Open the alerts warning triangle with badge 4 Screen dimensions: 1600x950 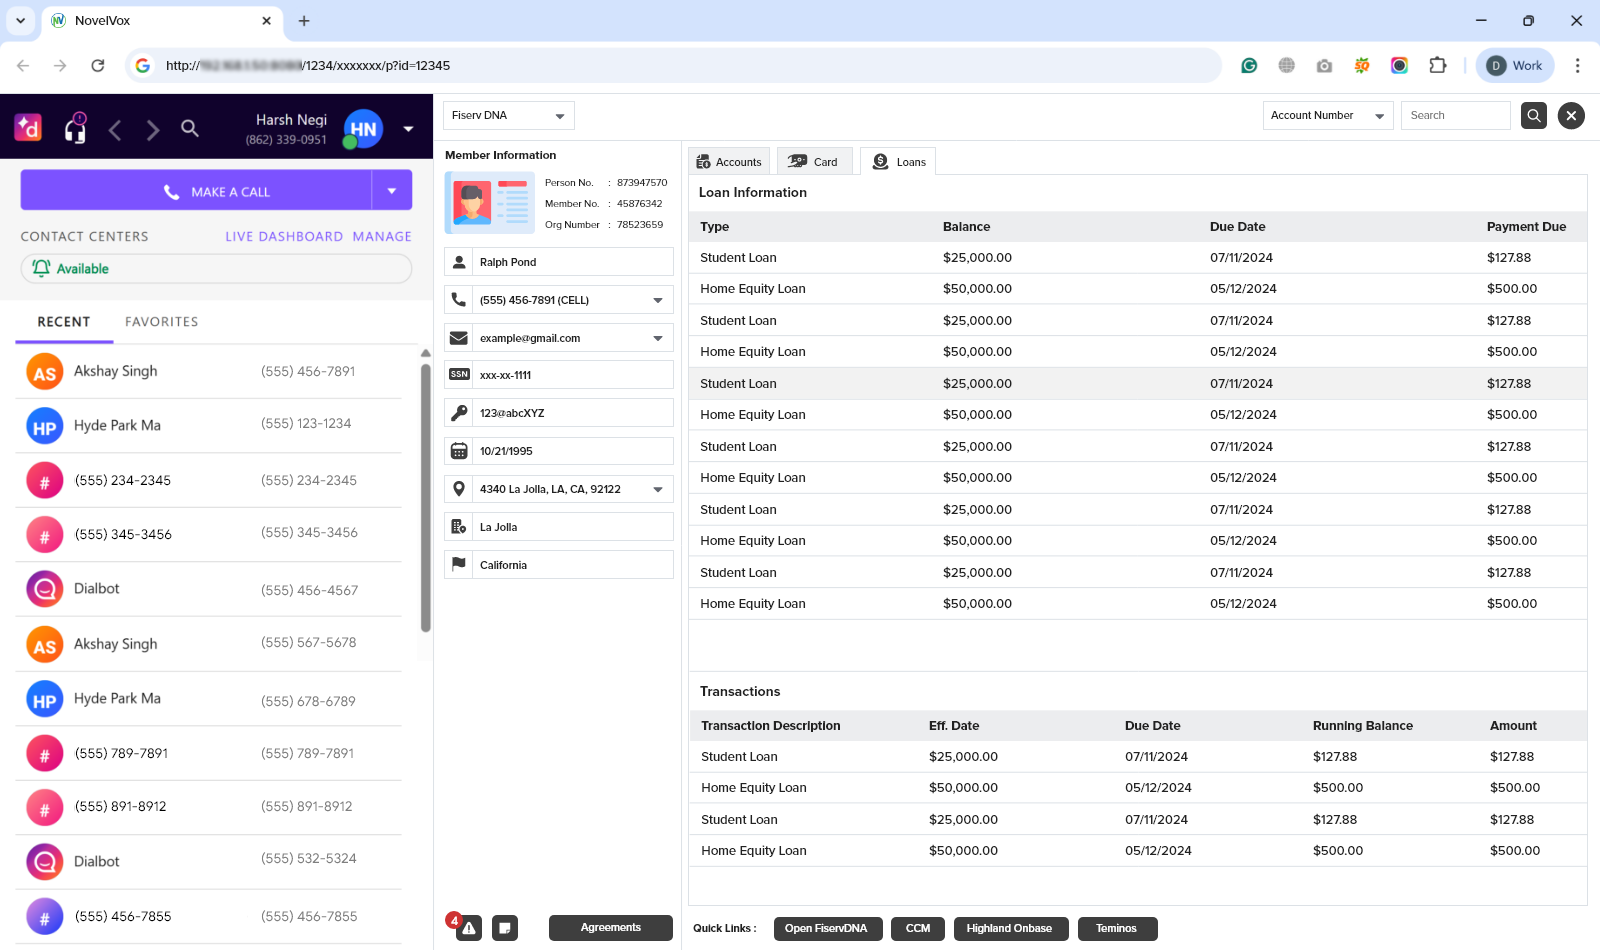point(469,928)
